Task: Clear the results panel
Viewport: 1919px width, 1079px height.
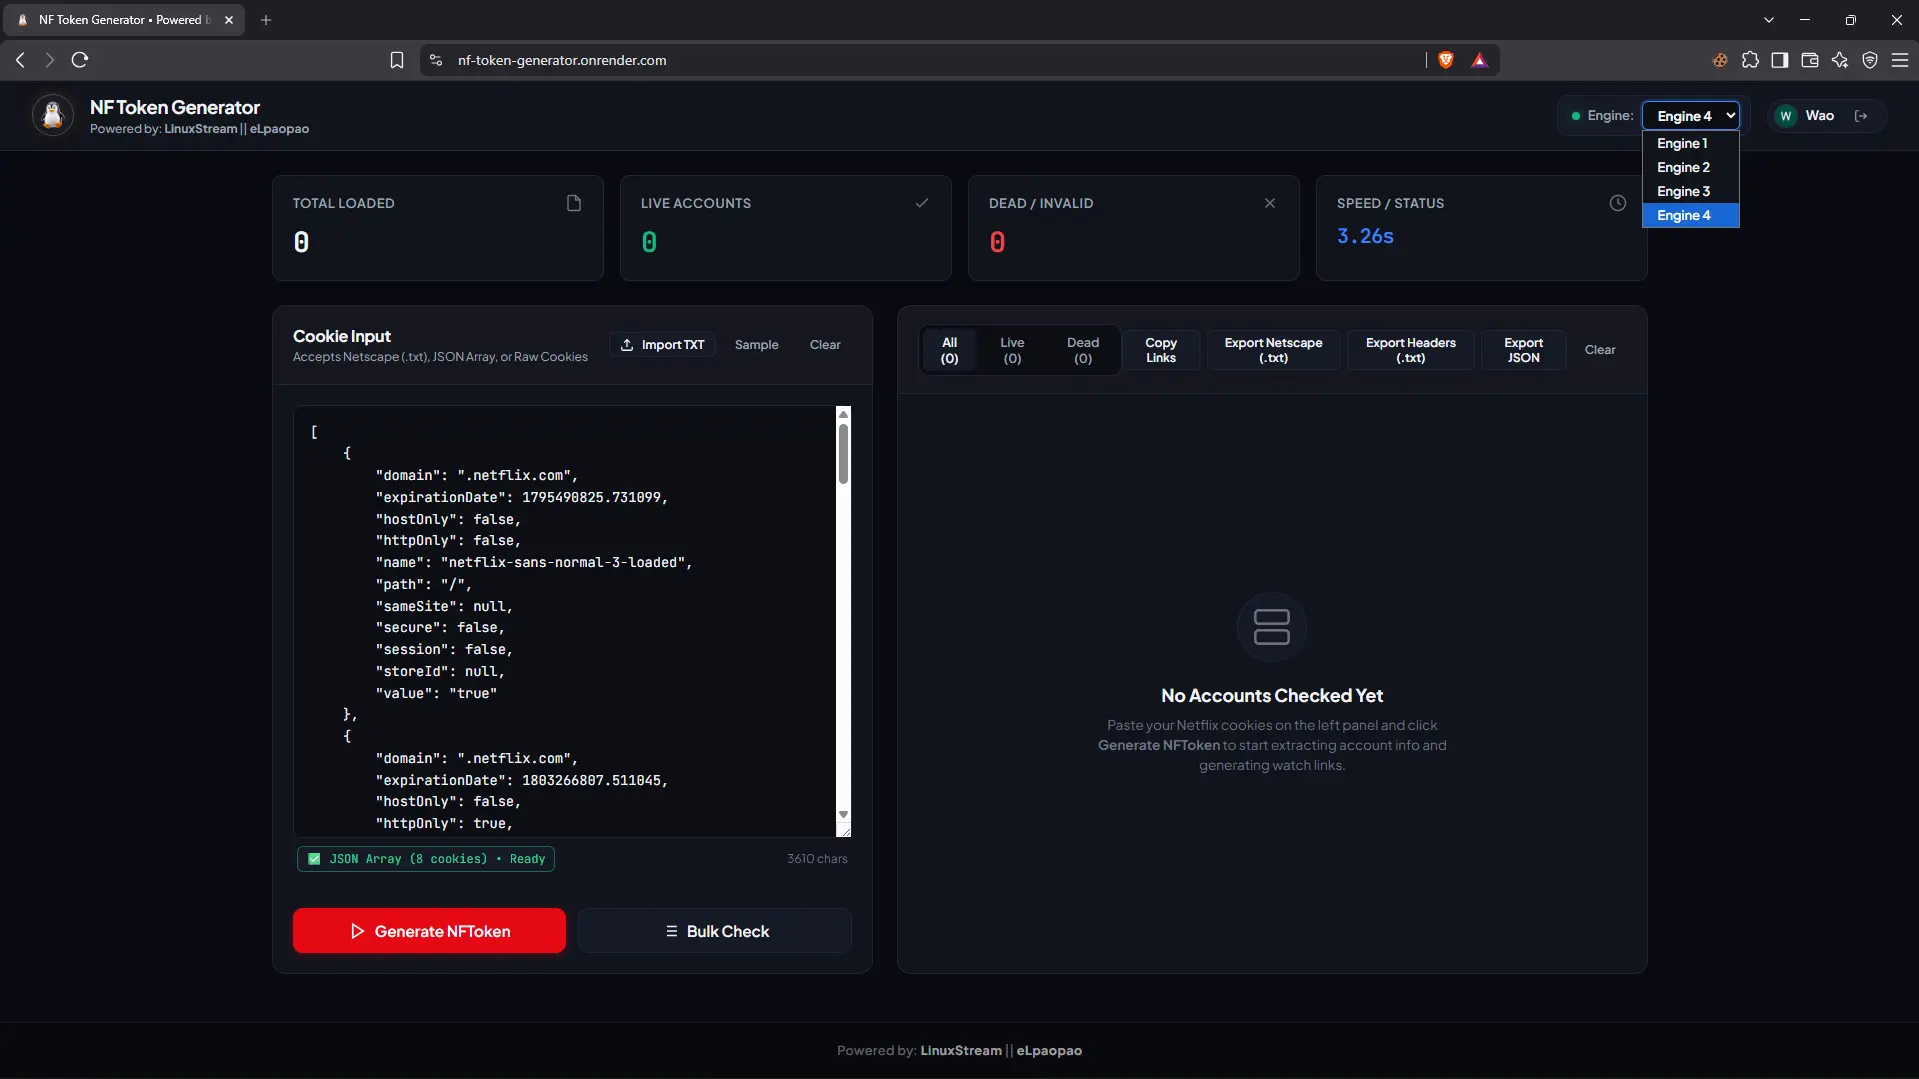Action: (1600, 350)
